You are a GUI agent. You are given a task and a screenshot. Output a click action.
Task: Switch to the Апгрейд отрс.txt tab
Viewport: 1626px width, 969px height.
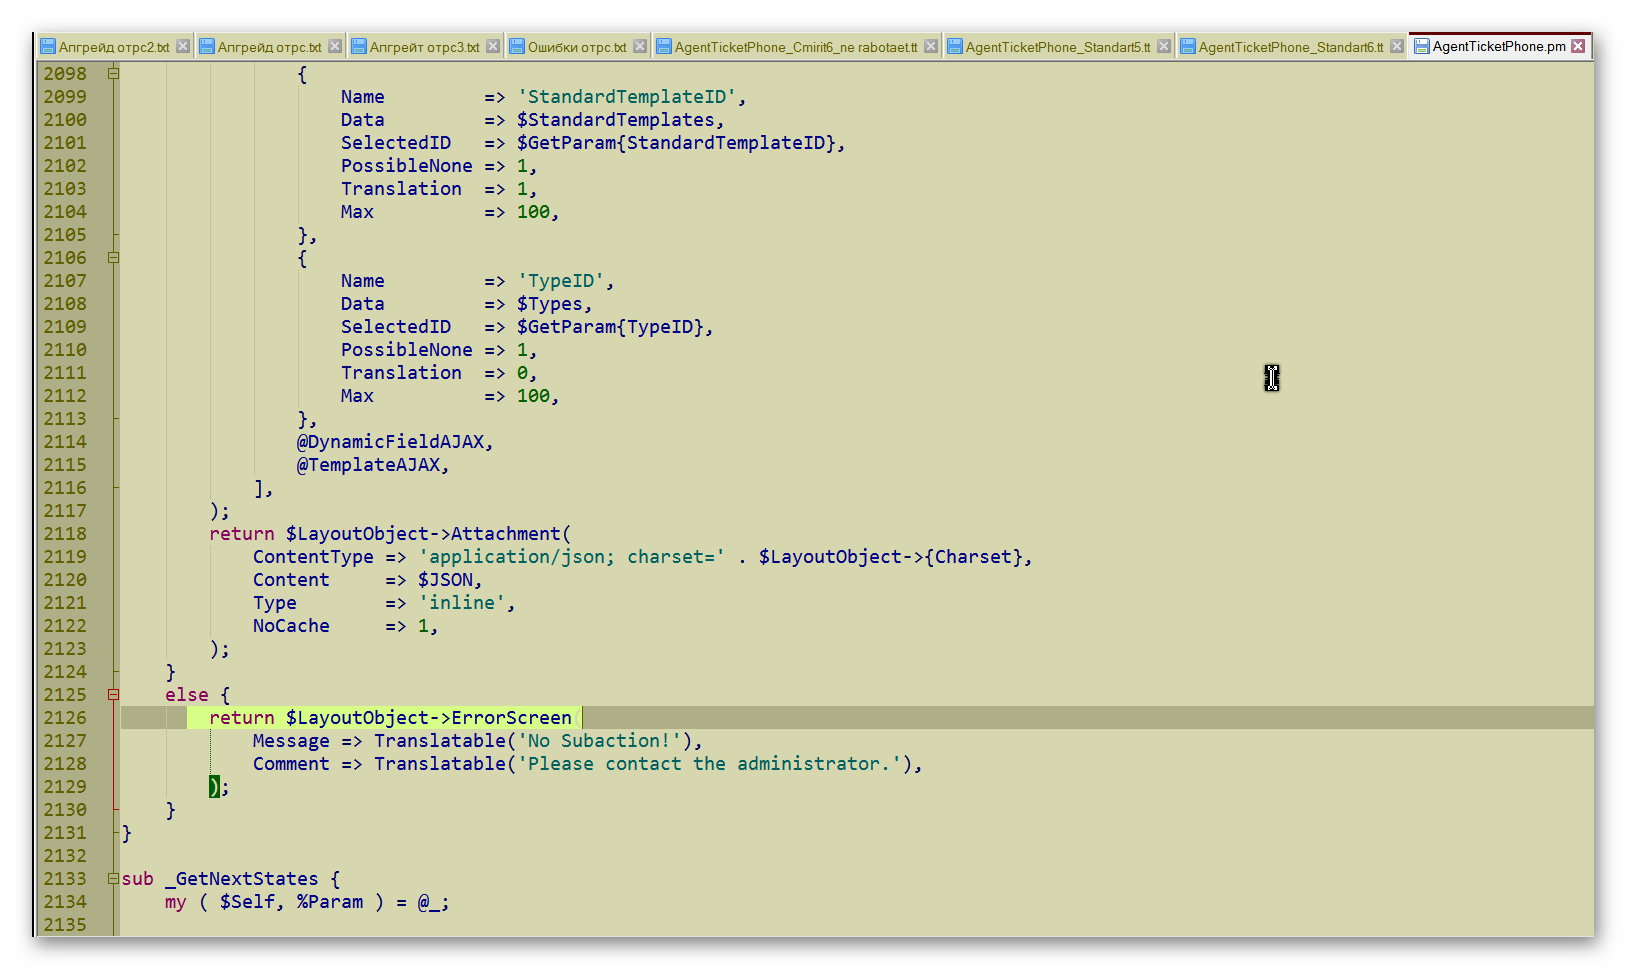coord(270,47)
